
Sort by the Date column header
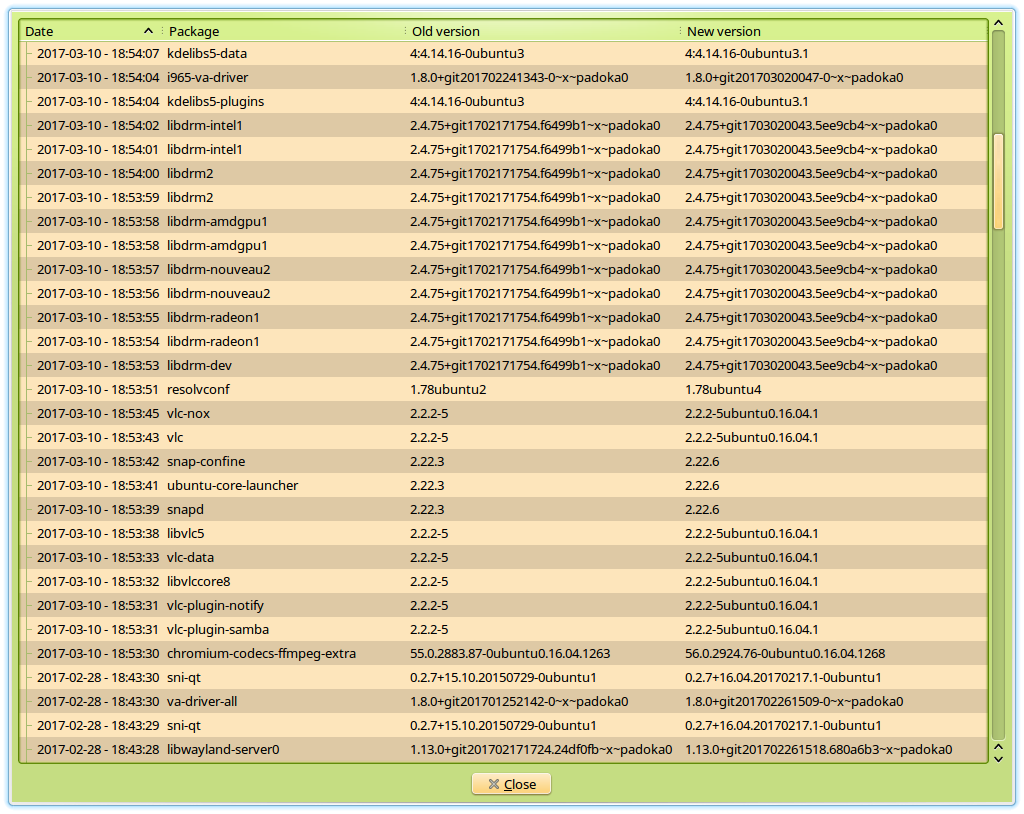click(x=80, y=31)
